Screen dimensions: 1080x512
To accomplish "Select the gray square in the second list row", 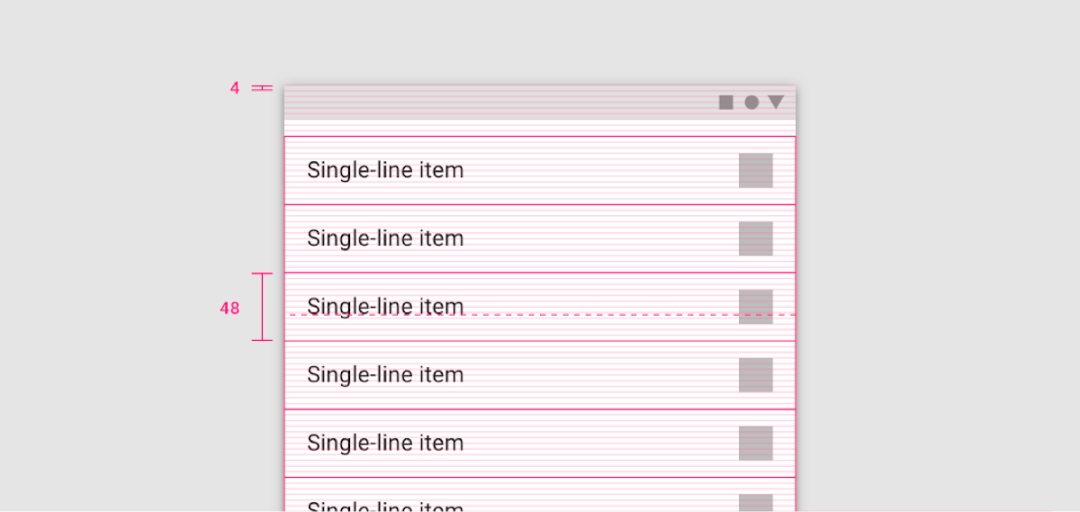I will click(x=756, y=238).
